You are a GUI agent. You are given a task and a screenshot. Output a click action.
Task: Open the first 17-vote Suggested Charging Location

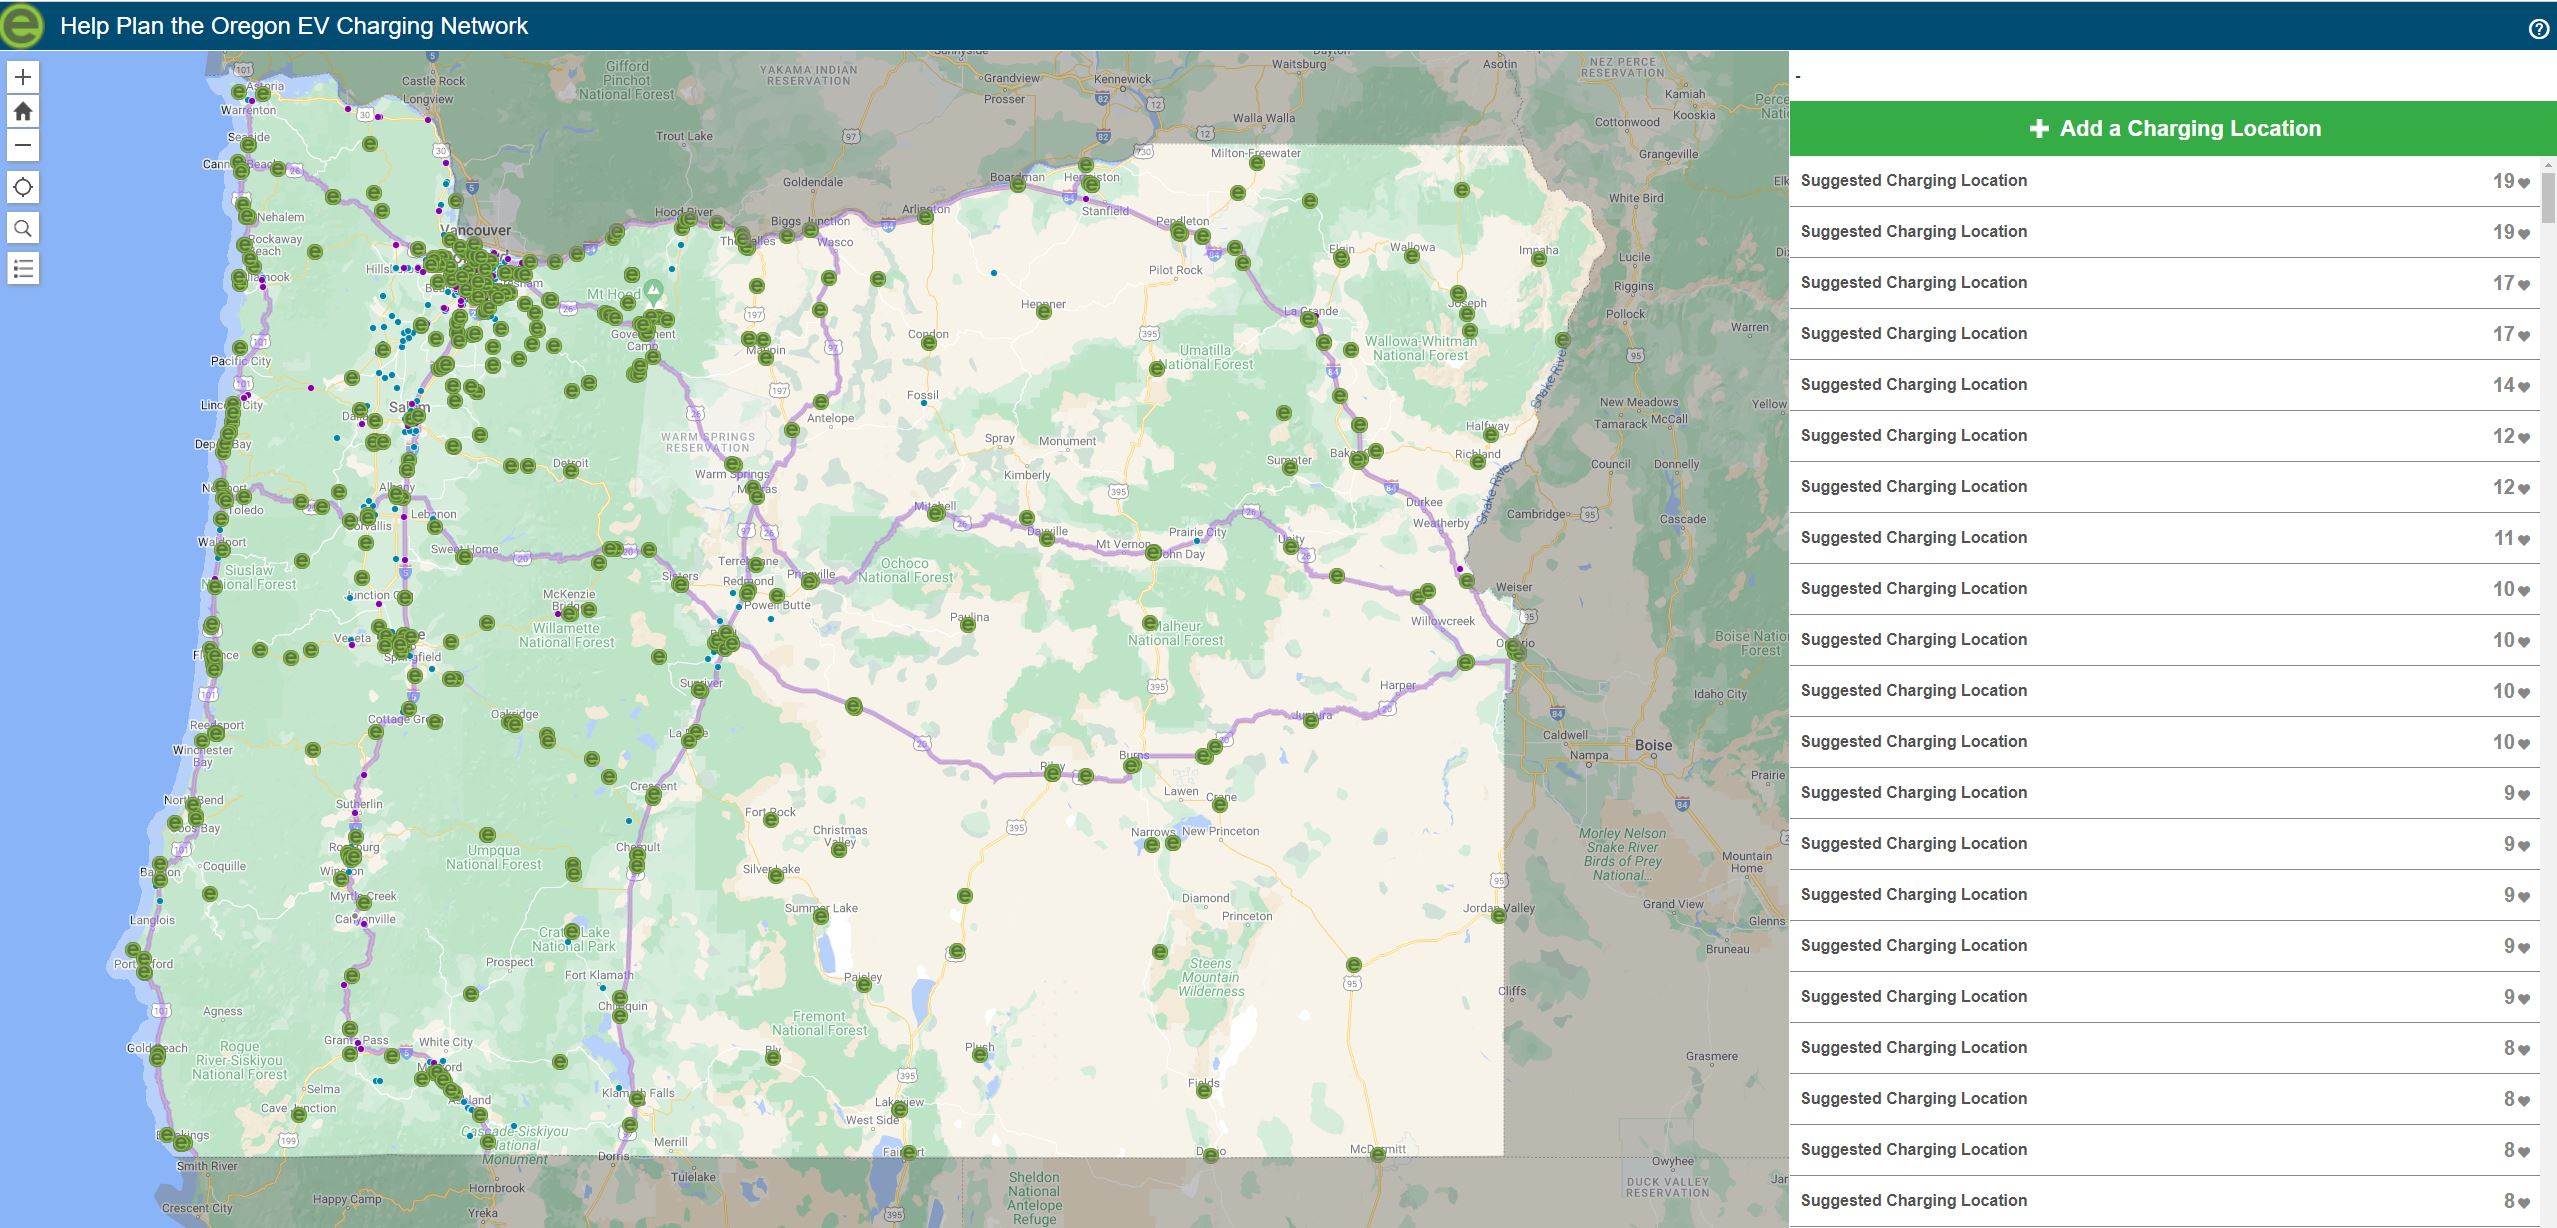(x=1913, y=283)
